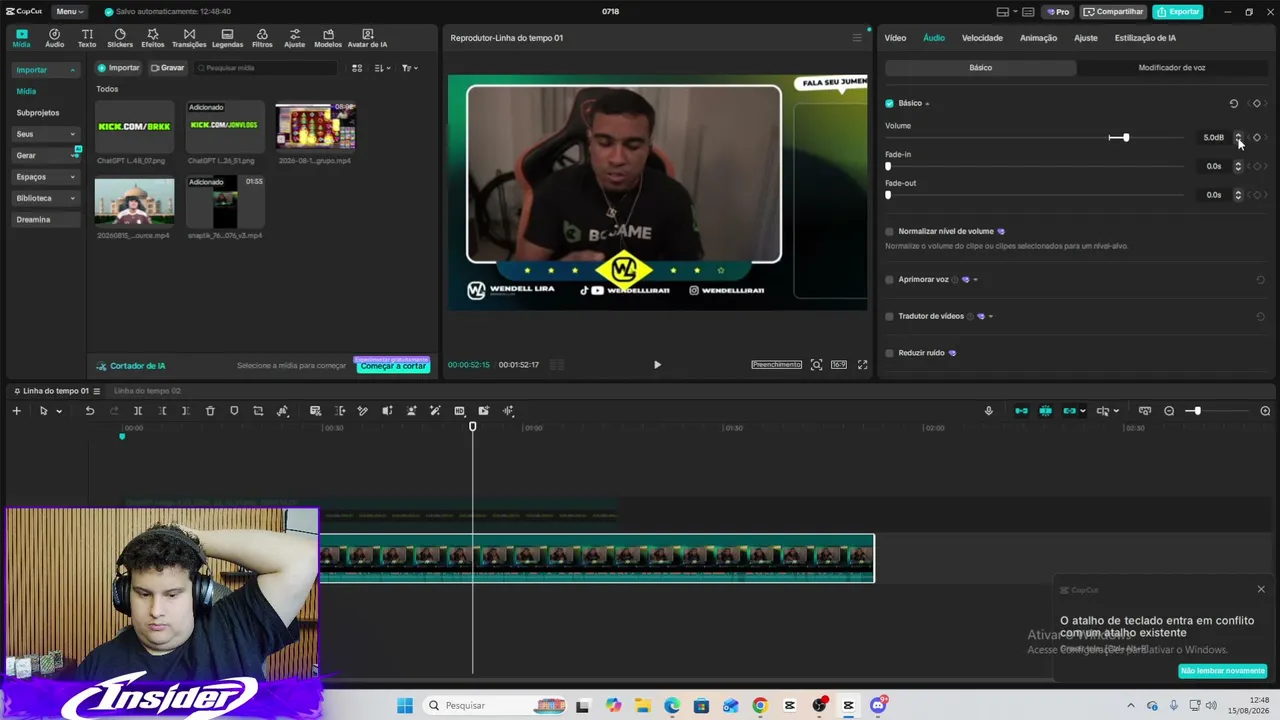
Task: Click the microphone record icon above timeline
Action: tap(989, 411)
